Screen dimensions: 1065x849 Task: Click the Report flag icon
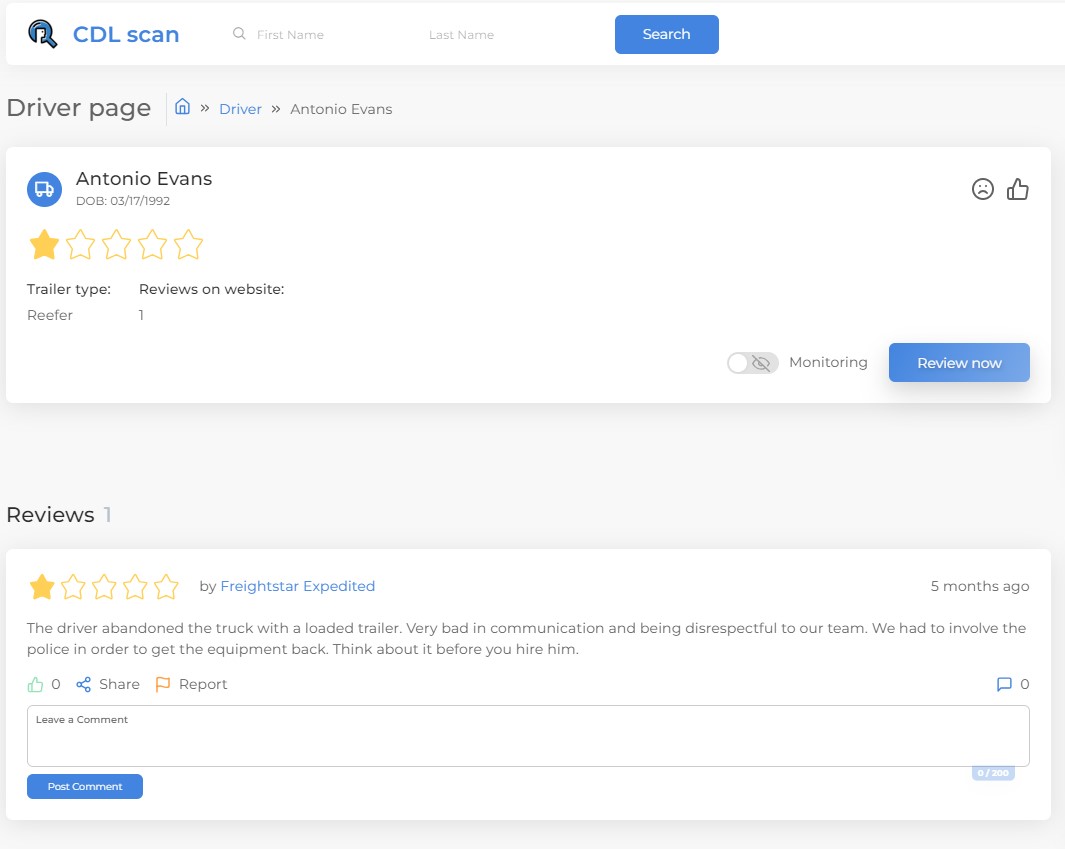pyautogui.click(x=162, y=685)
